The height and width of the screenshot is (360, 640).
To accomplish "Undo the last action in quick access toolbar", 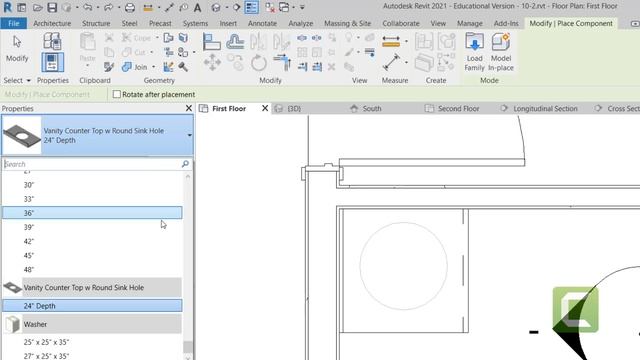I will click(x=88, y=7).
